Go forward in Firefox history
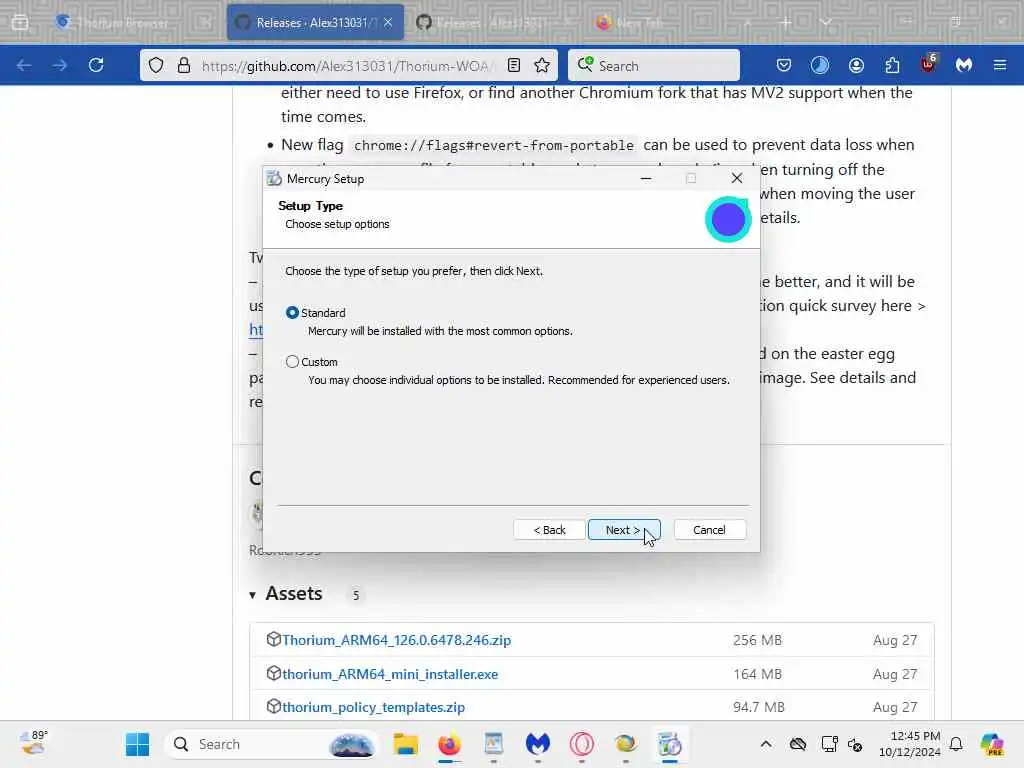This screenshot has height=768, width=1024. tap(59, 65)
